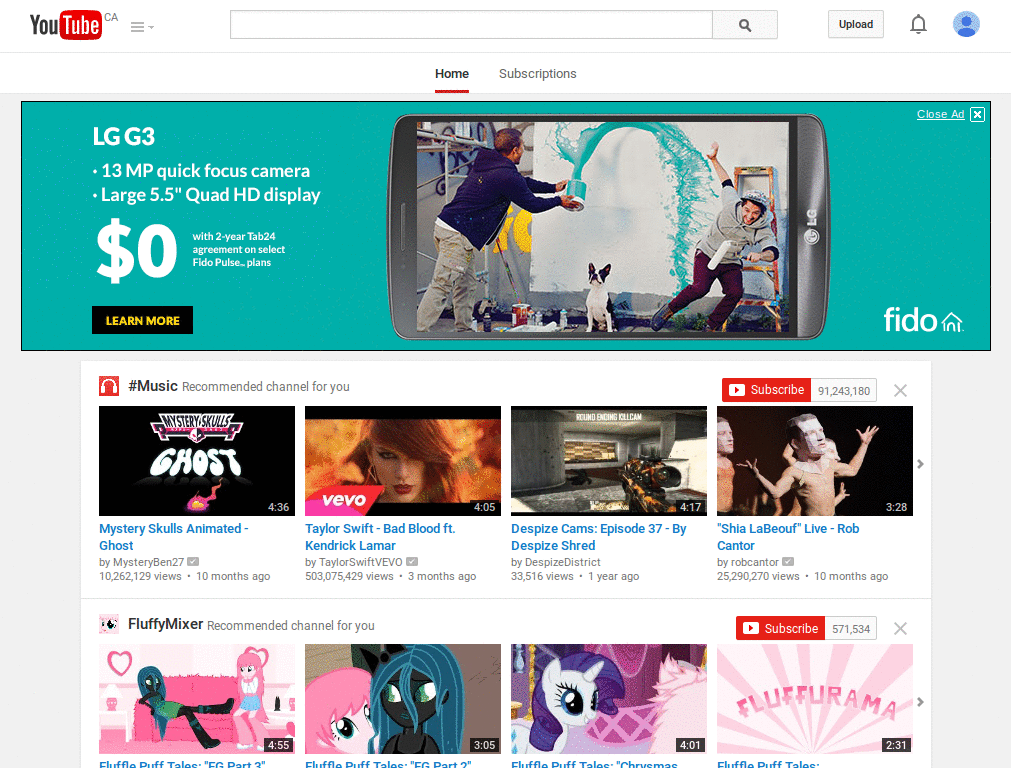
Task: Subscribe to the FluffyMixer channel
Action: click(780, 628)
